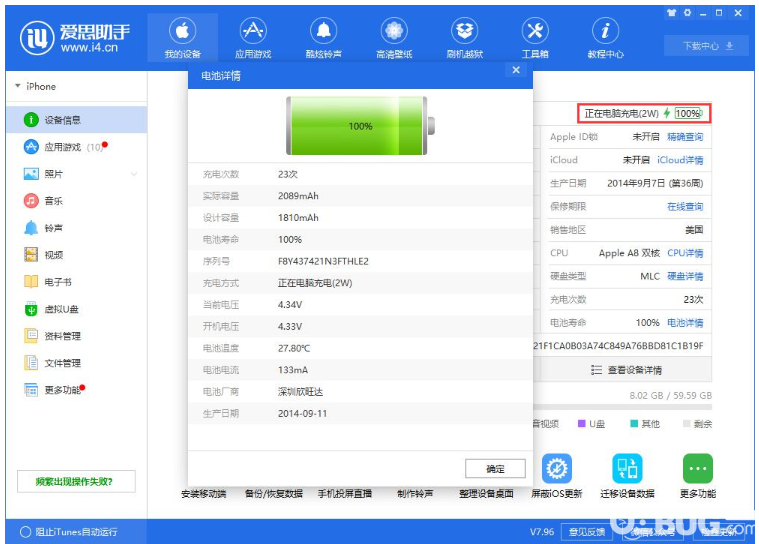Click the i4 爱思助手 logo
This screenshot has width=759, height=544.
(75, 38)
